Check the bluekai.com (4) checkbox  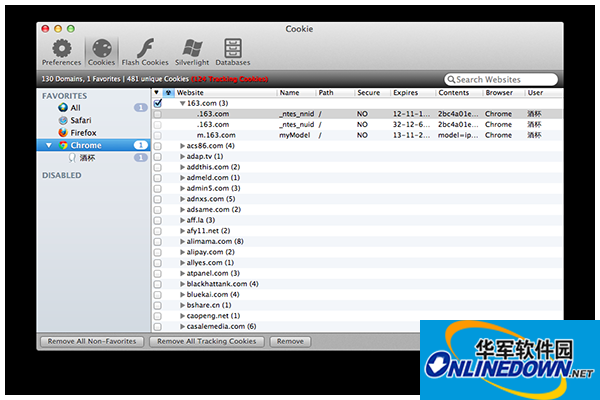(158, 295)
